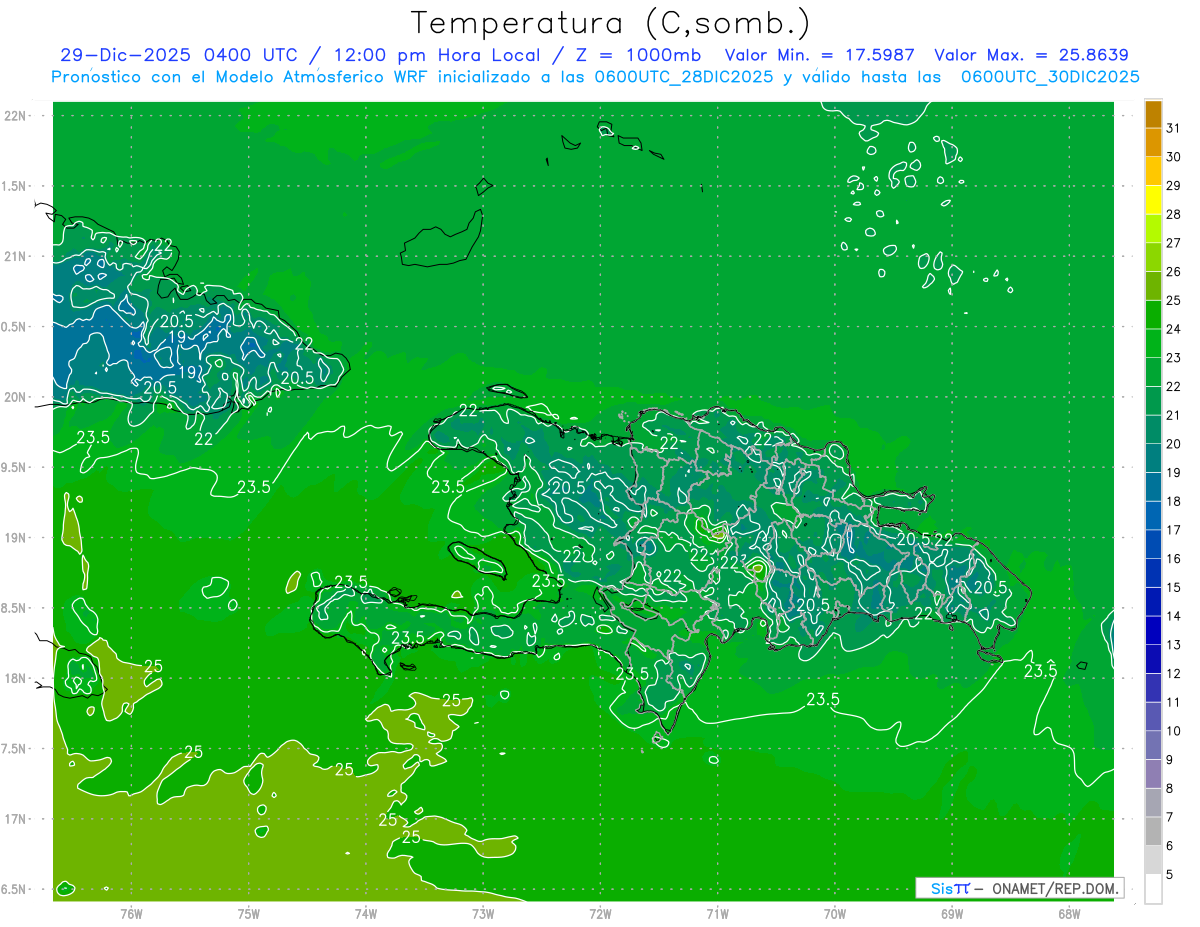
Task: Click legend value 29 on the color scale
Action: pyautogui.click(x=1173, y=186)
